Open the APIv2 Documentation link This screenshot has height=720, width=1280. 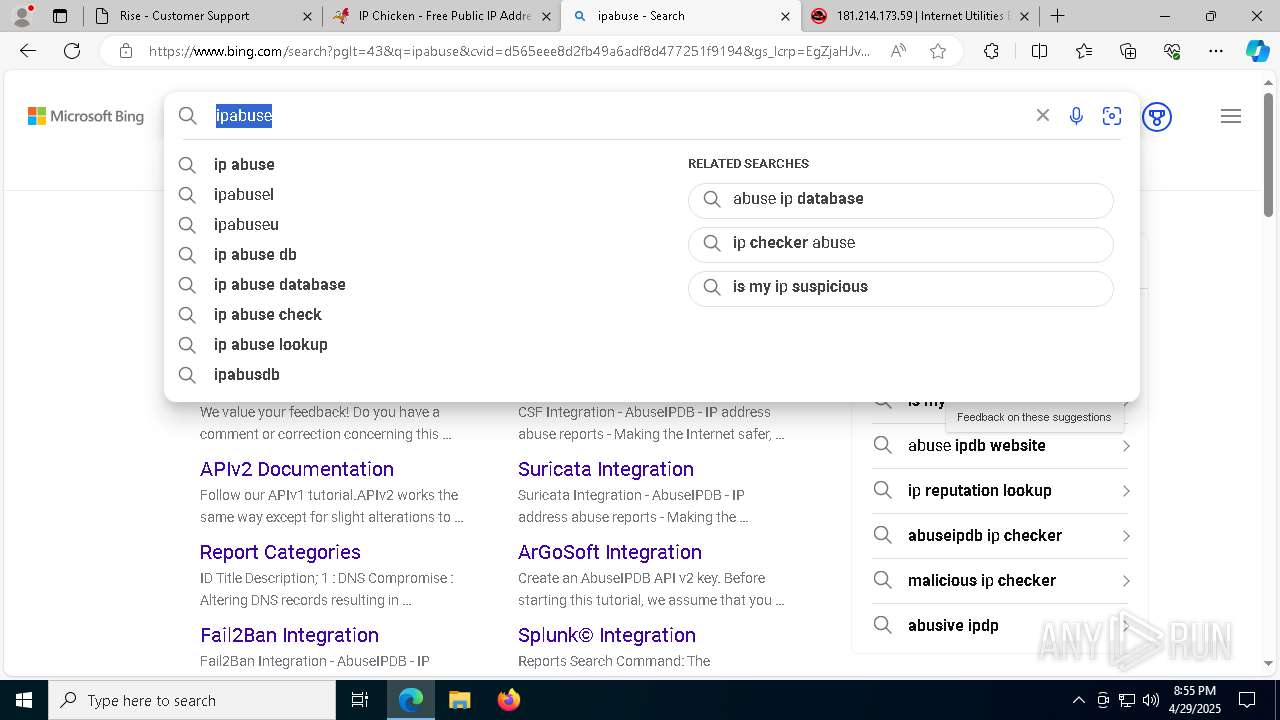point(296,469)
